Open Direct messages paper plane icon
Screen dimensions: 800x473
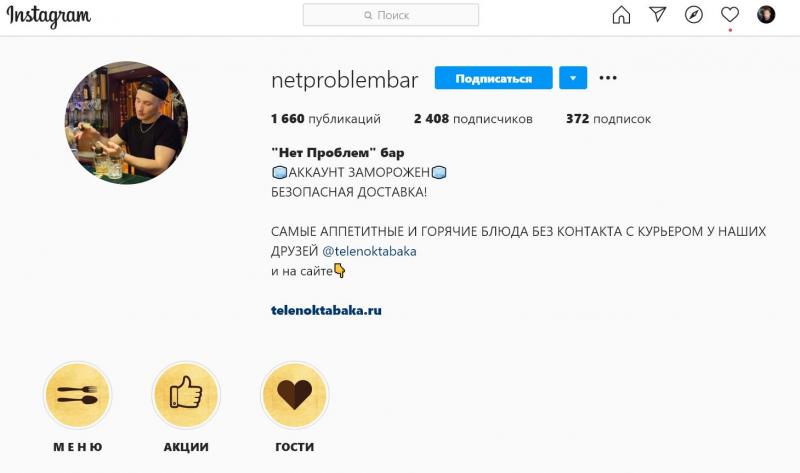coord(658,14)
